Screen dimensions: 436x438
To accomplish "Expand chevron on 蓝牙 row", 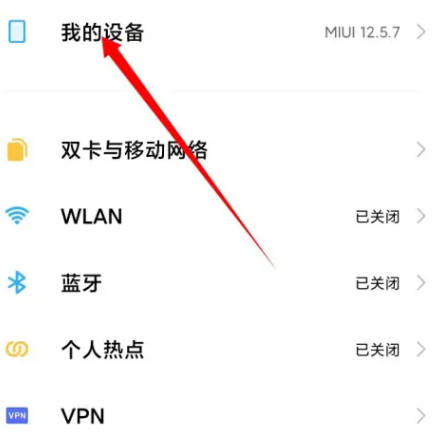I will tap(421, 283).
